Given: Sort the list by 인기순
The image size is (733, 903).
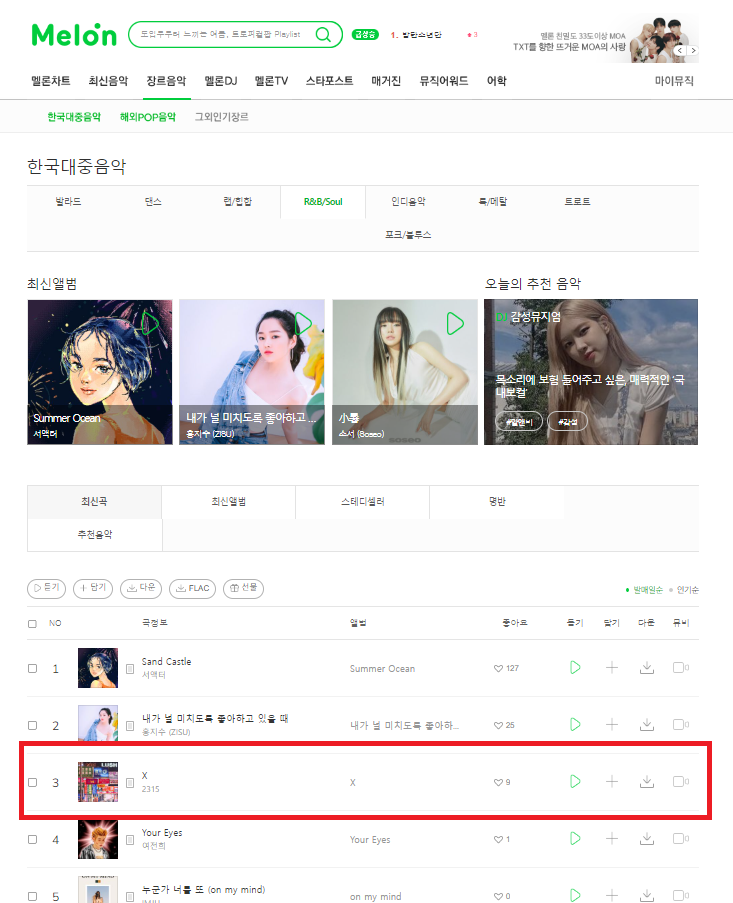Looking at the screenshot, I should click(x=688, y=590).
